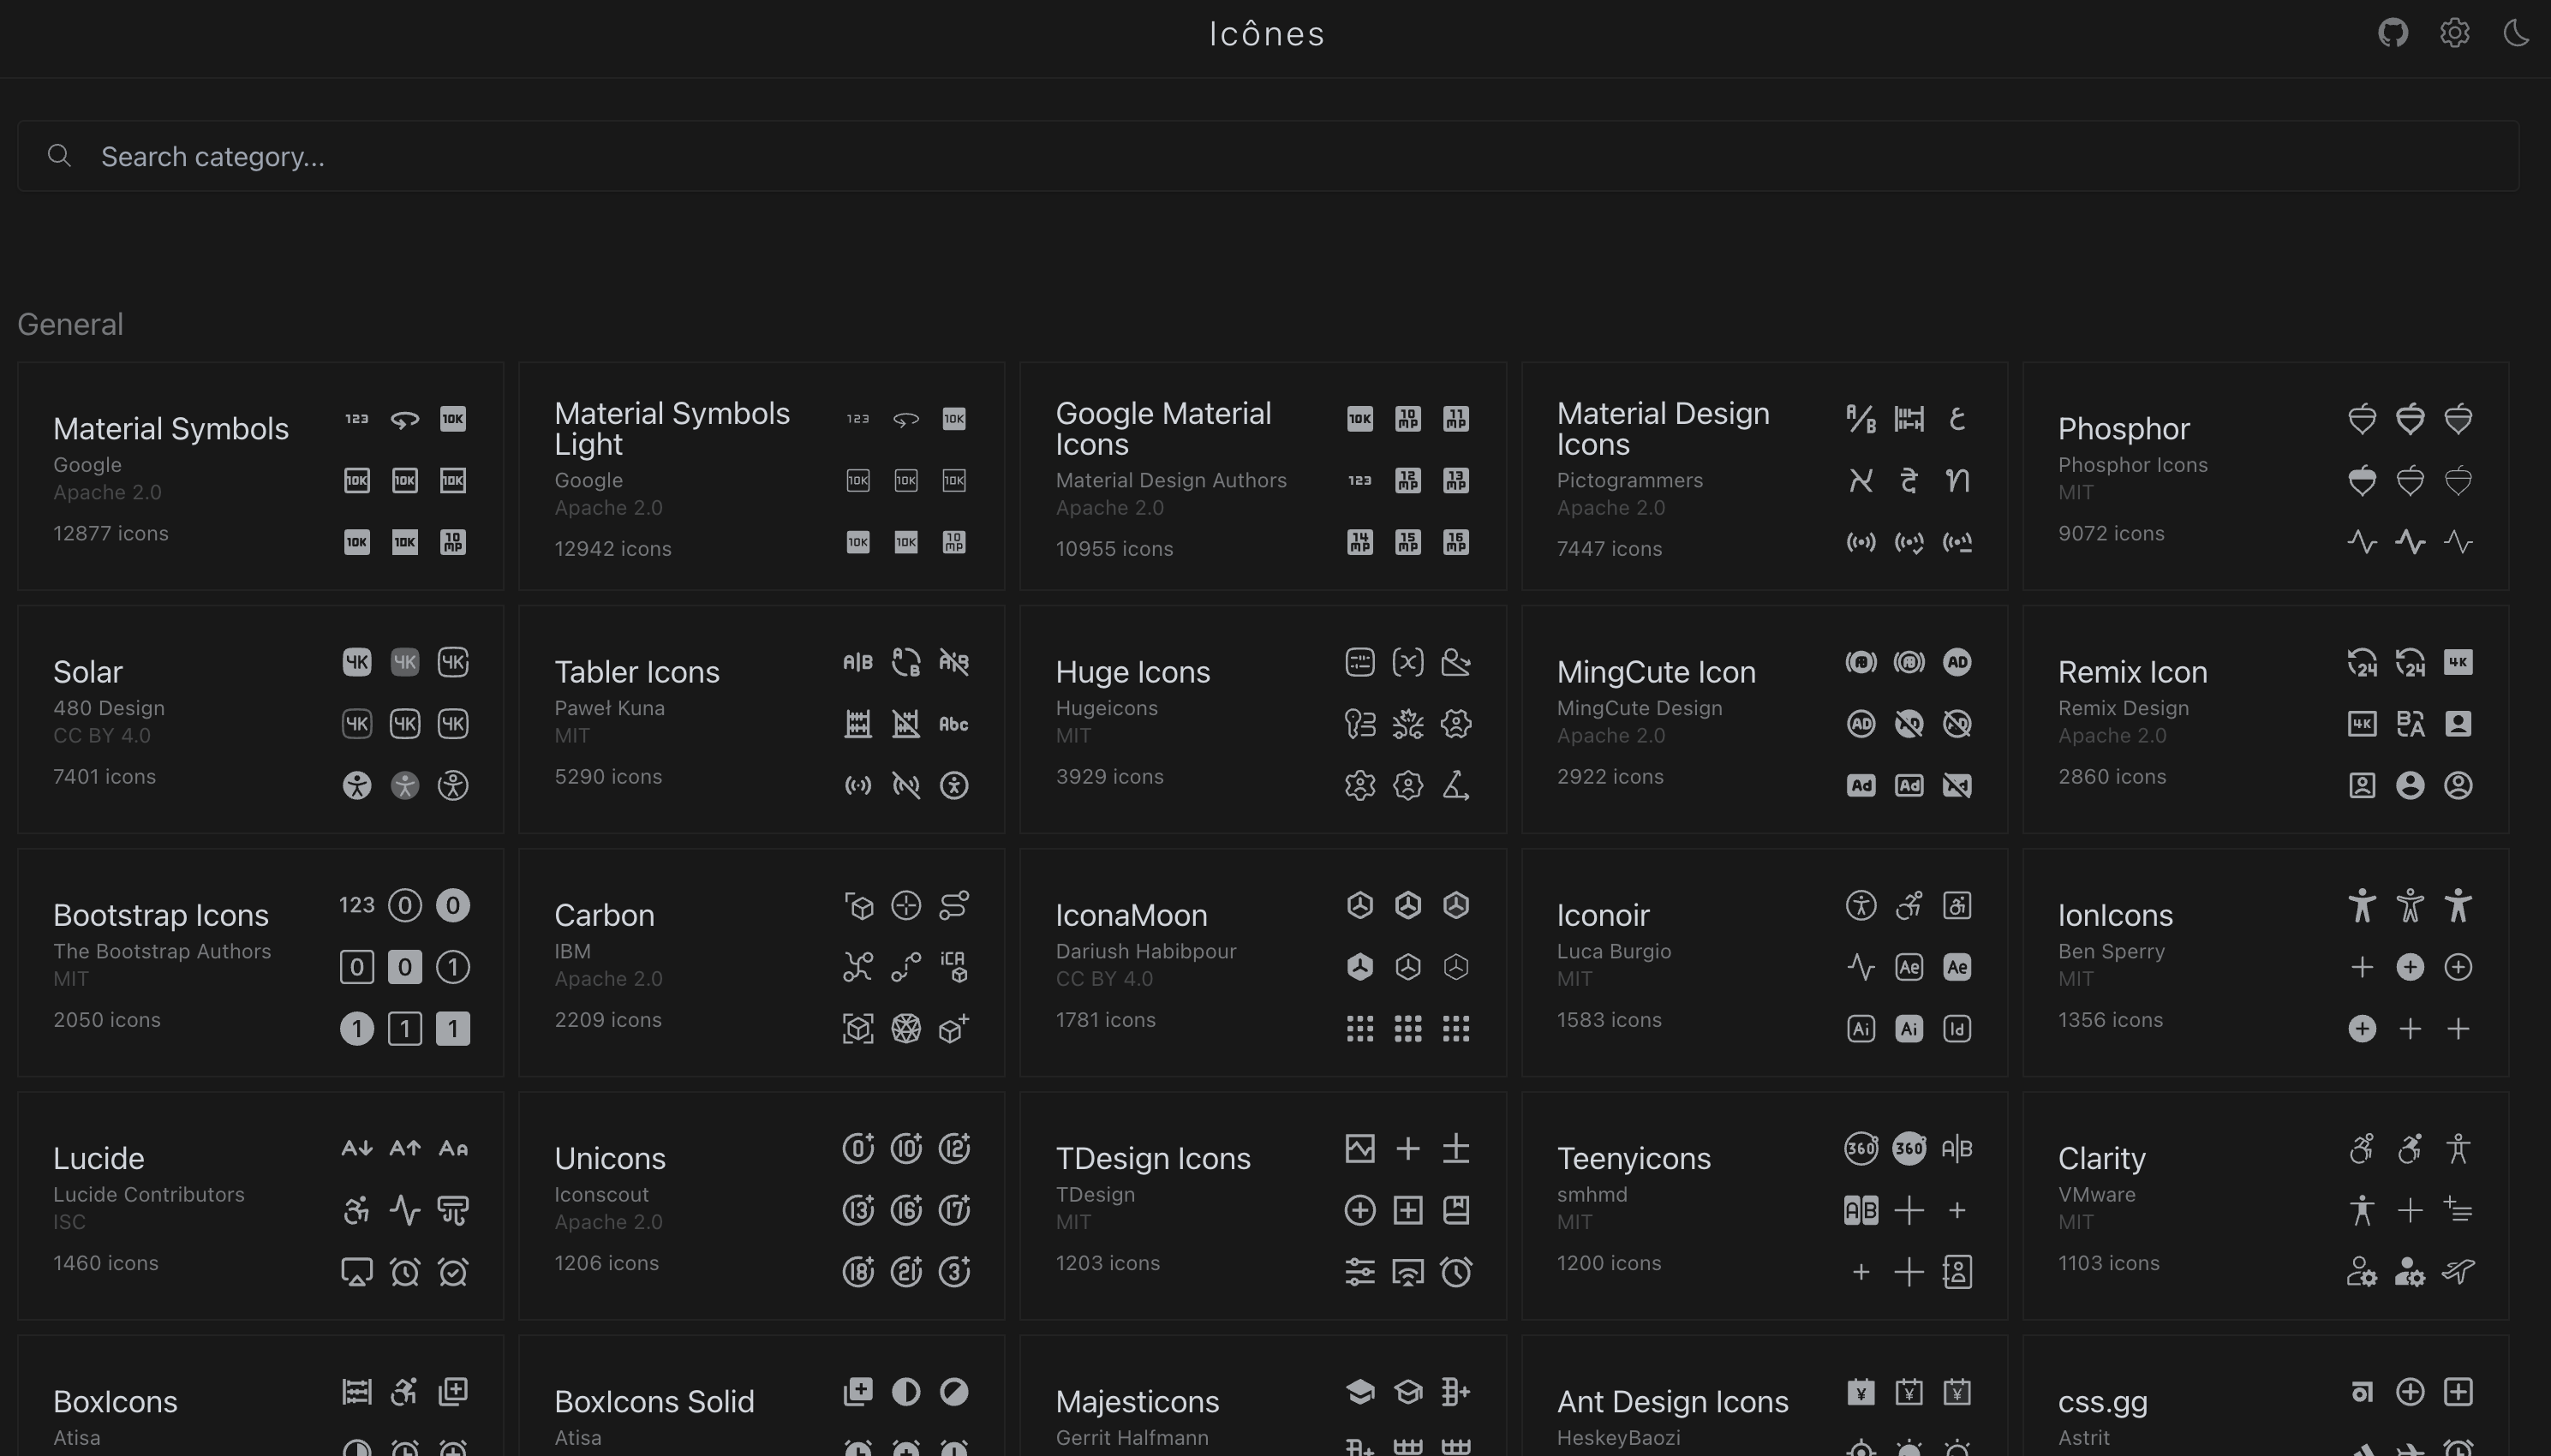This screenshot has height=1456, width=2551.
Task: Select the Clarity collection title
Action: pyautogui.click(x=2101, y=1158)
